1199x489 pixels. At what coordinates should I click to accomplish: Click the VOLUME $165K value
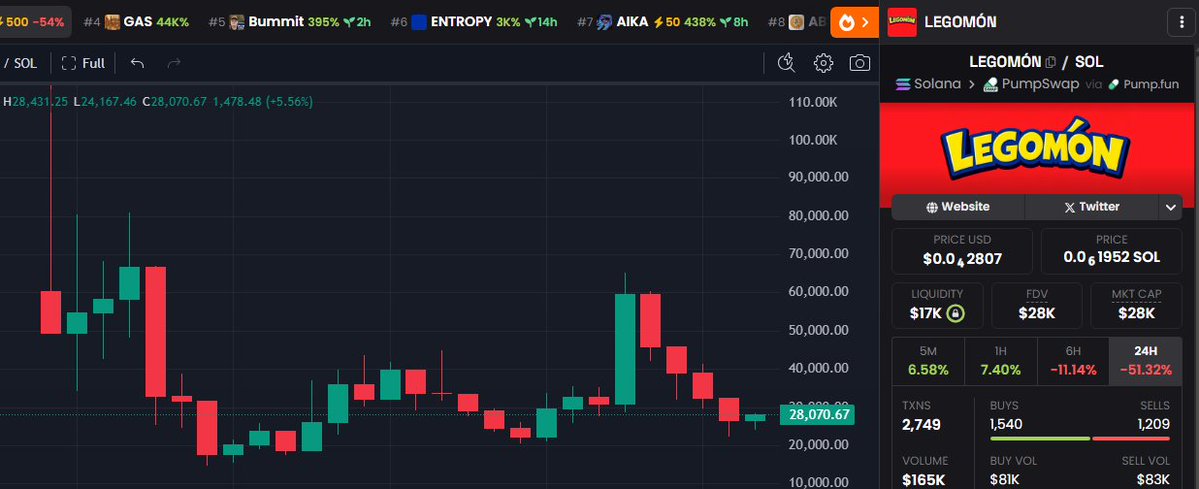pyautogui.click(x=923, y=480)
